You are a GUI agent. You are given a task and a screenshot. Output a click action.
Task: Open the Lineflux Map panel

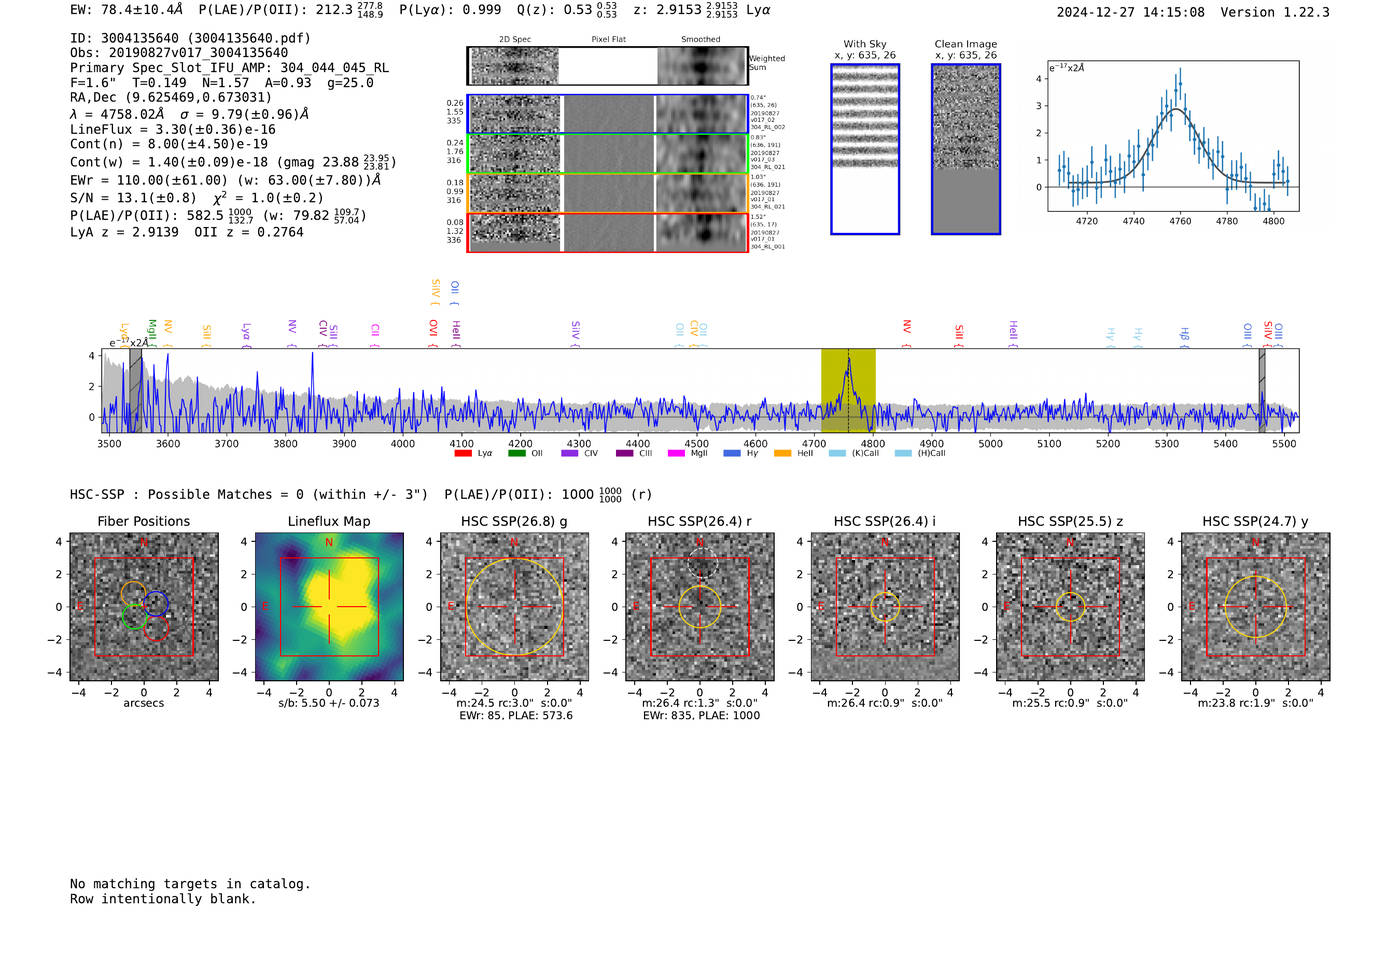click(x=329, y=607)
